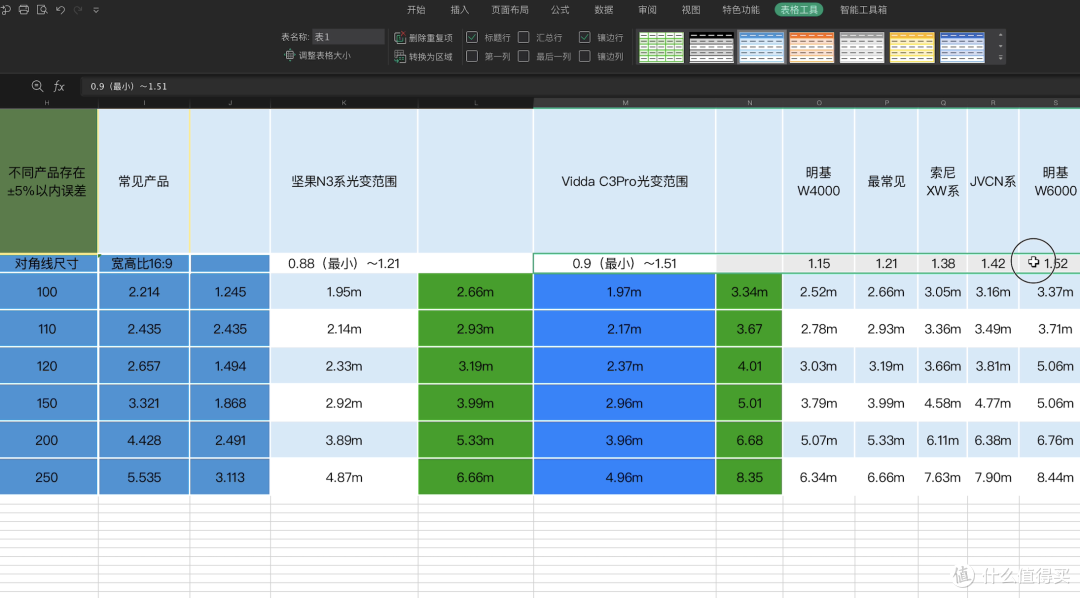The height and width of the screenshot is (598, 1080).
Task: Enable the 最后一列 last column checkbox
Action: point(523,56)
